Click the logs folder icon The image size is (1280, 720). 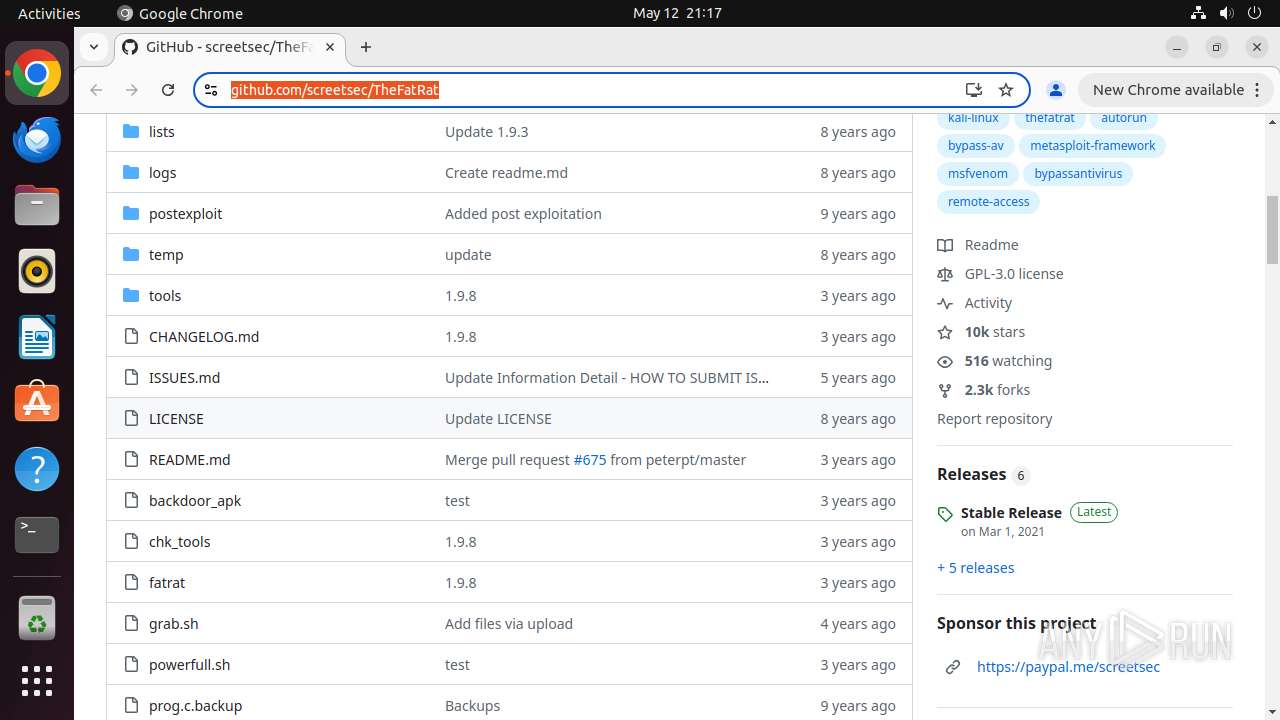(x=130, y=172)
